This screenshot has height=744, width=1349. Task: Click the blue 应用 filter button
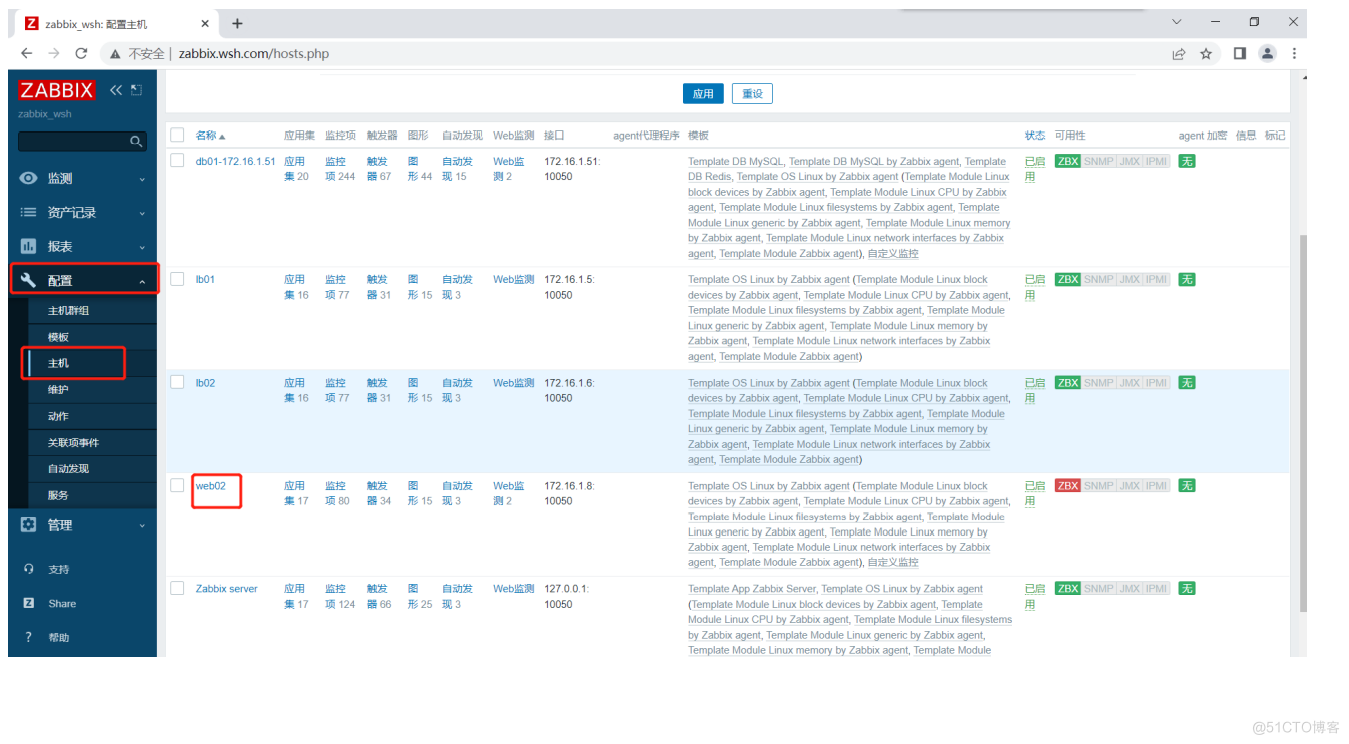703,93
